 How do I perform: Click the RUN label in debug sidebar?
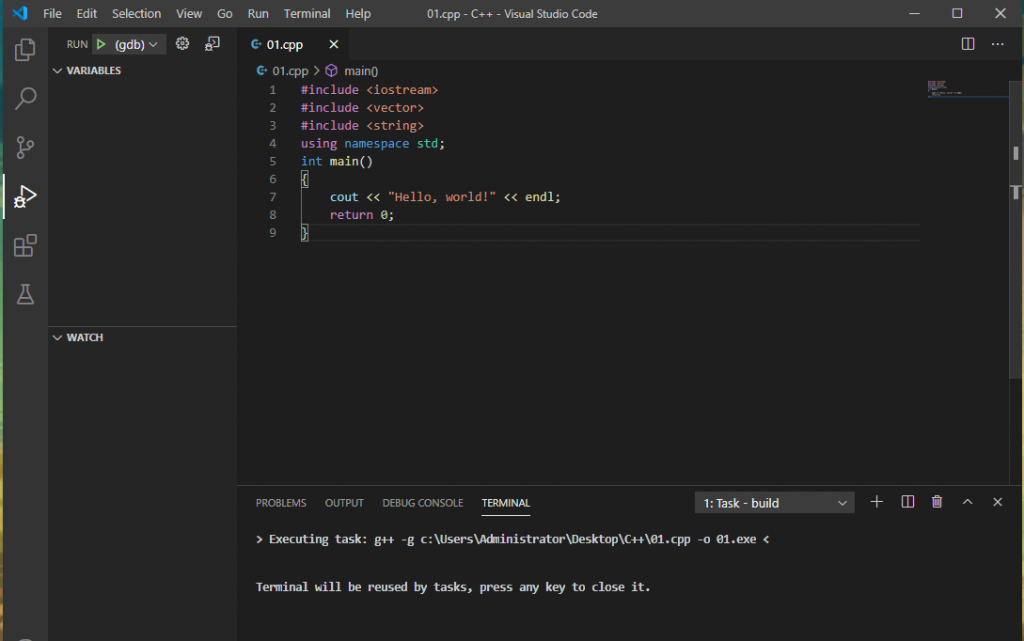[x=77, y=44]
